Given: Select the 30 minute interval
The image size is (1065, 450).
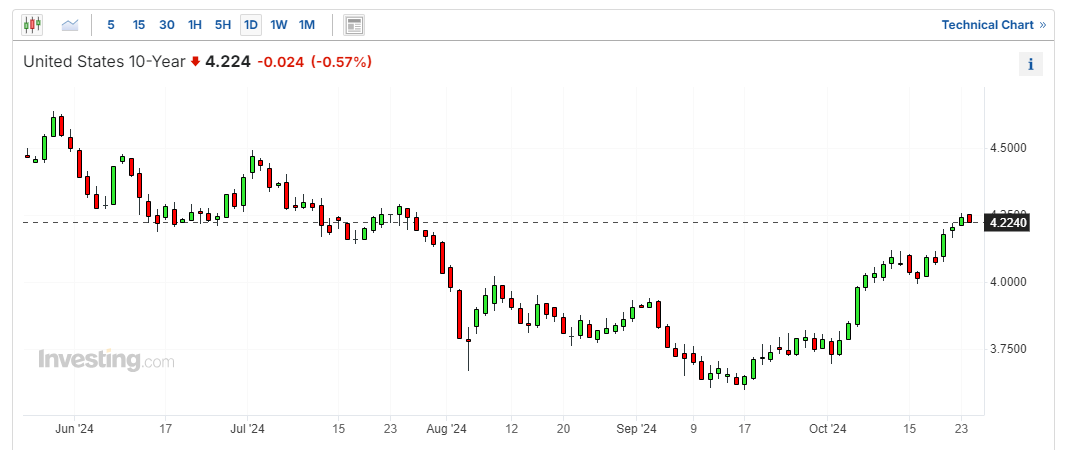Looking at the screenshot, I should (166, 25).
